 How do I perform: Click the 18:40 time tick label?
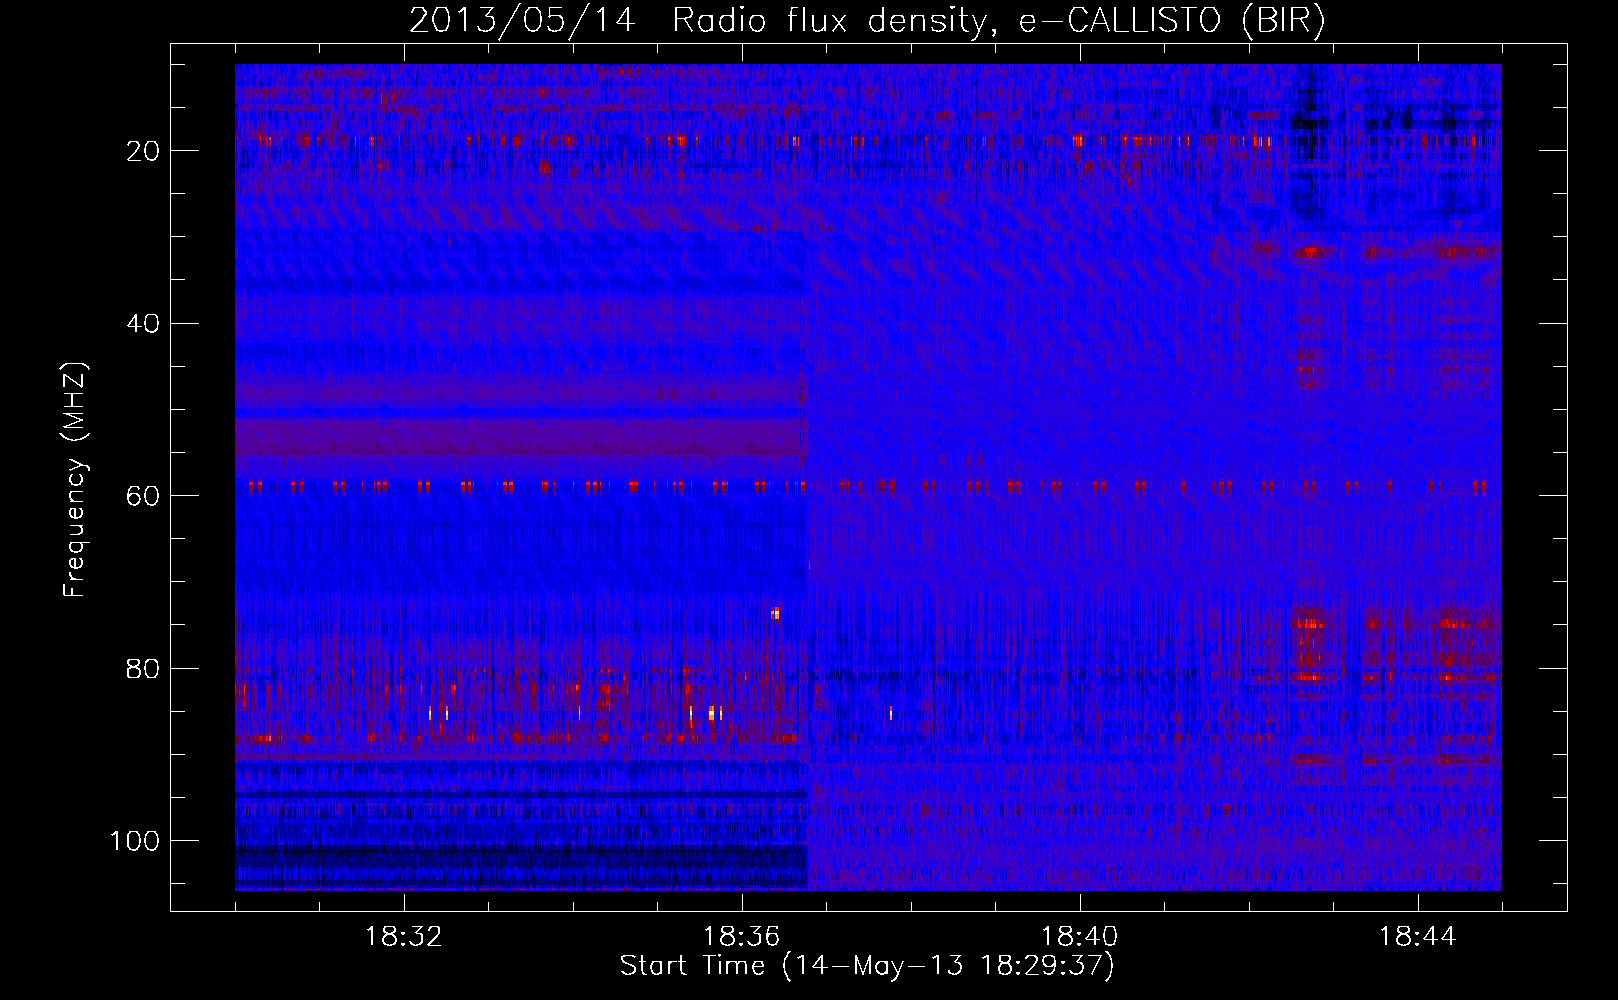point(1080,937)
